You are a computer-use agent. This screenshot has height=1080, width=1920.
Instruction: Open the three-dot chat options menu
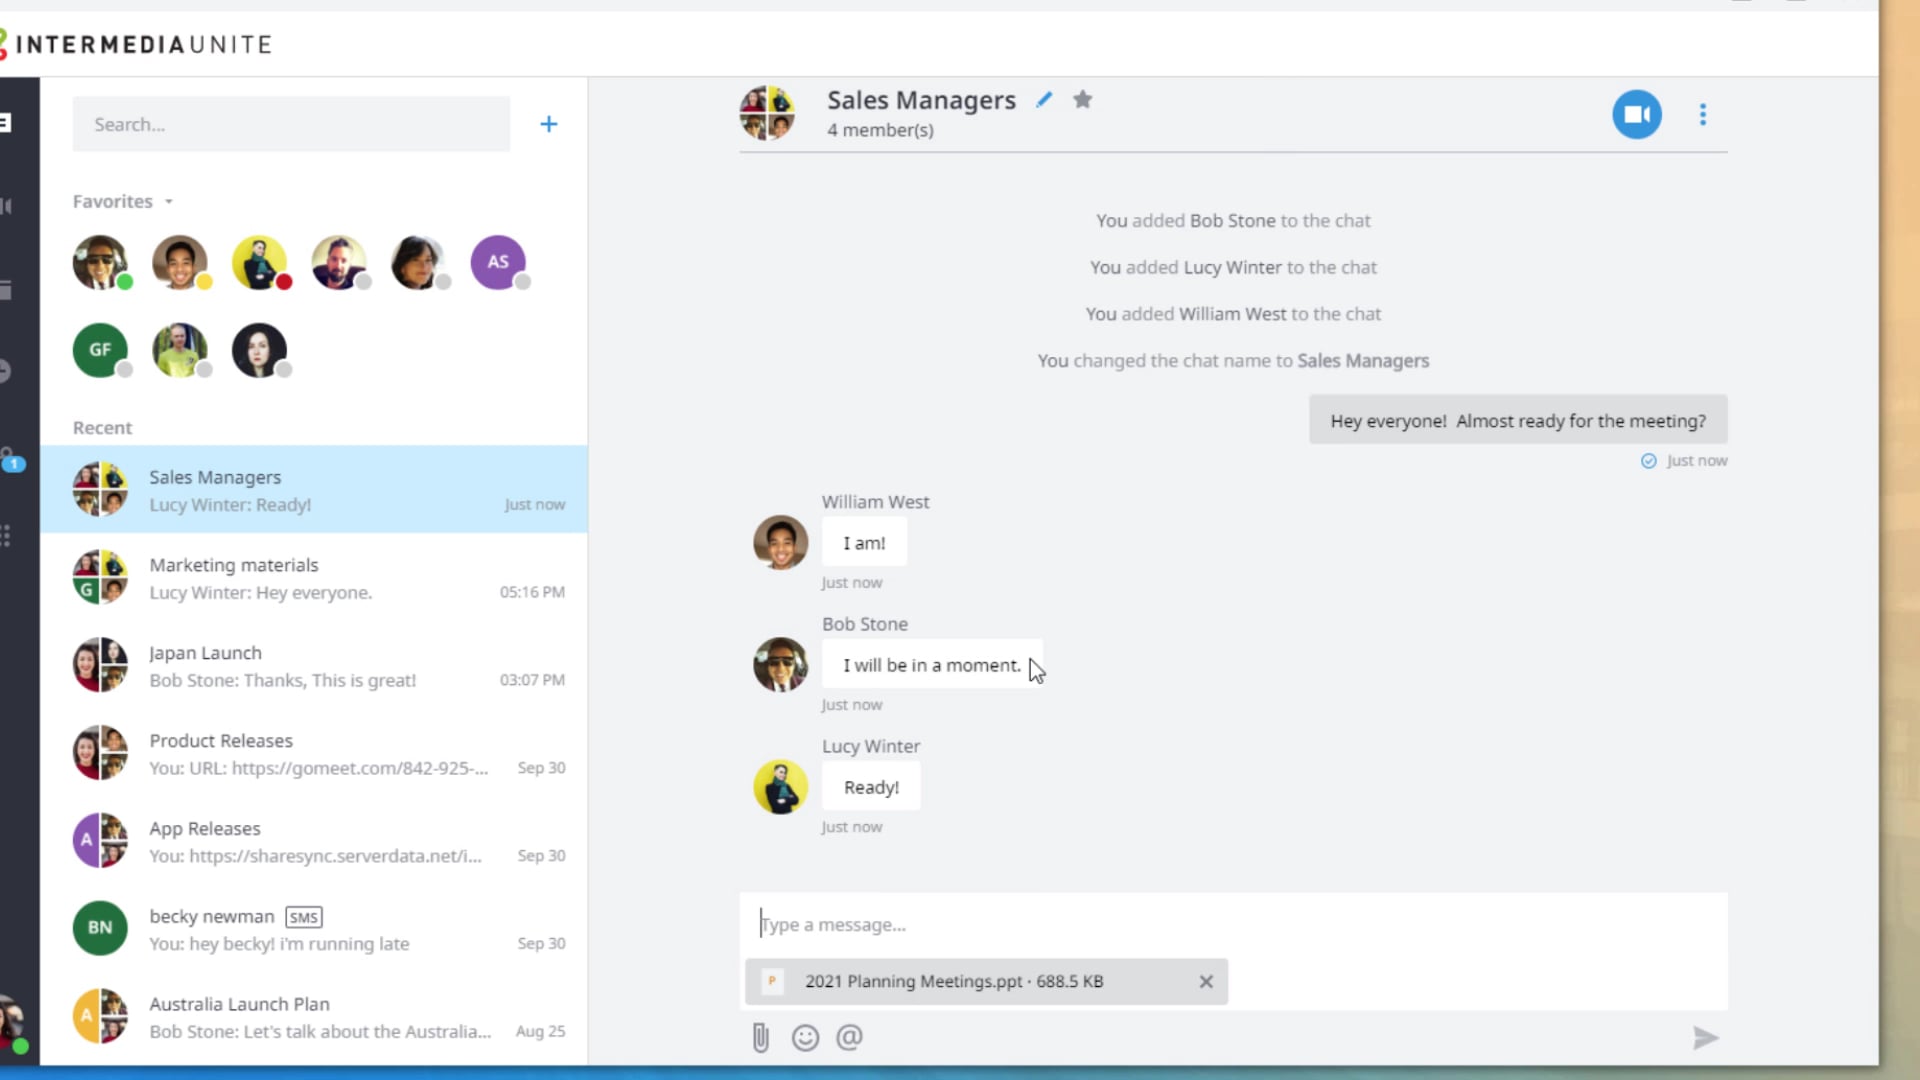1702,115
